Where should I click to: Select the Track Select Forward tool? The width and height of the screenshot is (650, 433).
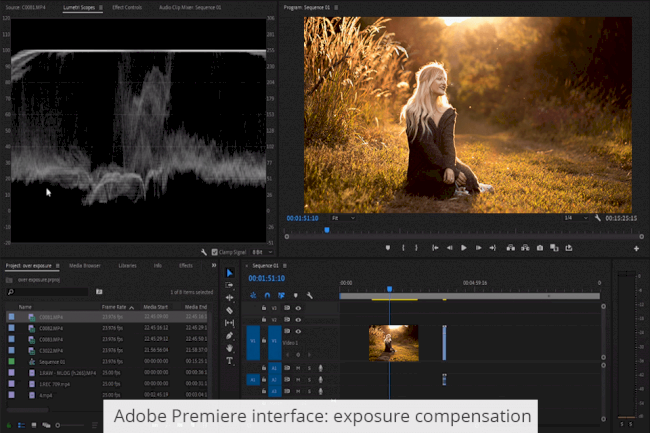click(x=229, y=285)
